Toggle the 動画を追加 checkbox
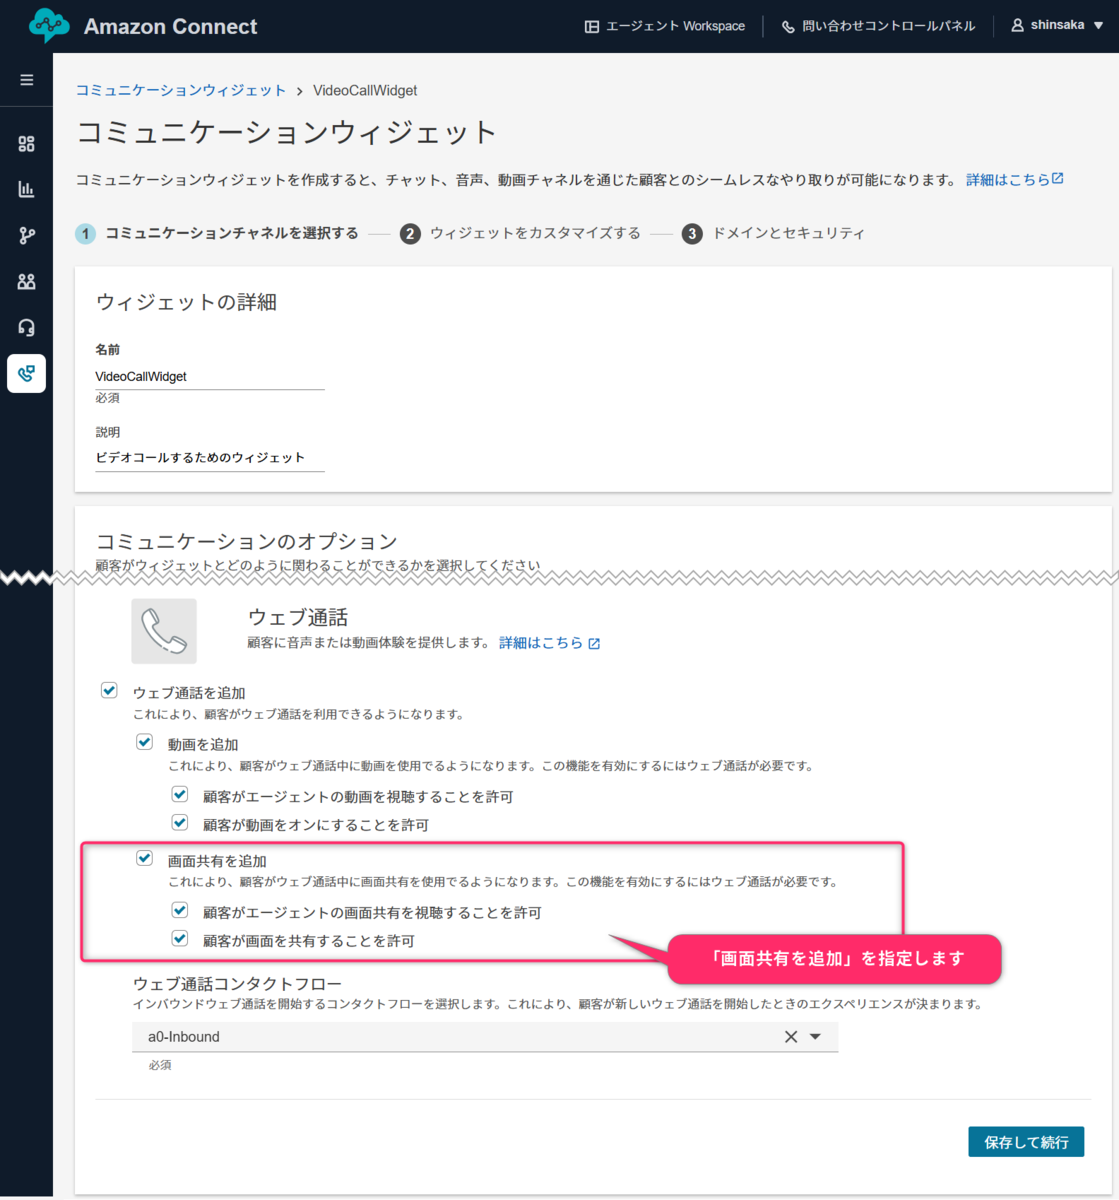Screen dimensions: 1119x1200 [x=145, y=743]
